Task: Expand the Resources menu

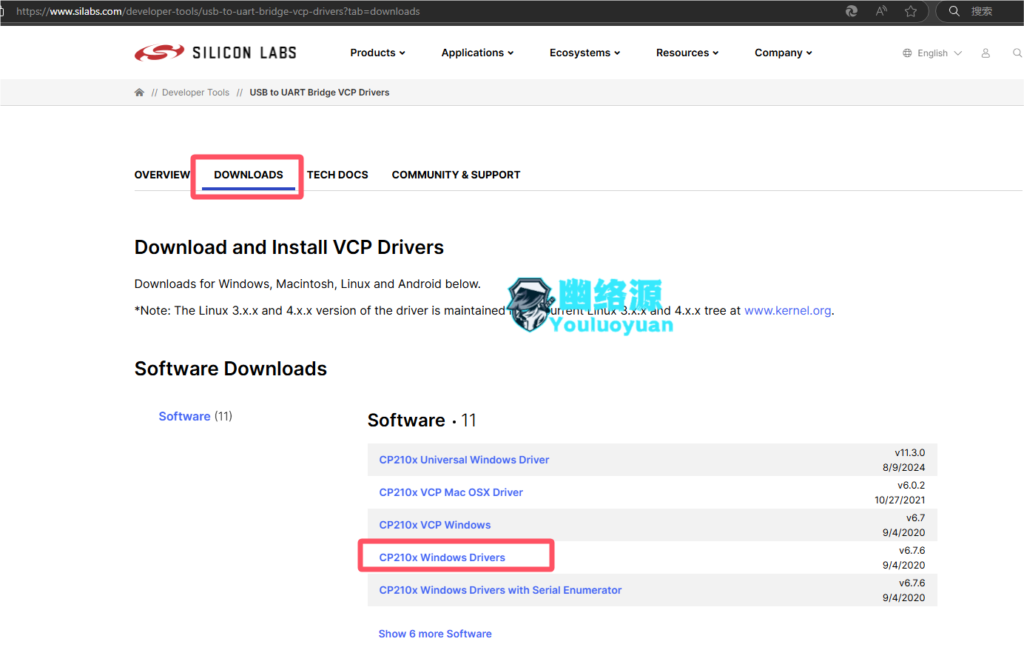Action: [x=687, y=52]
